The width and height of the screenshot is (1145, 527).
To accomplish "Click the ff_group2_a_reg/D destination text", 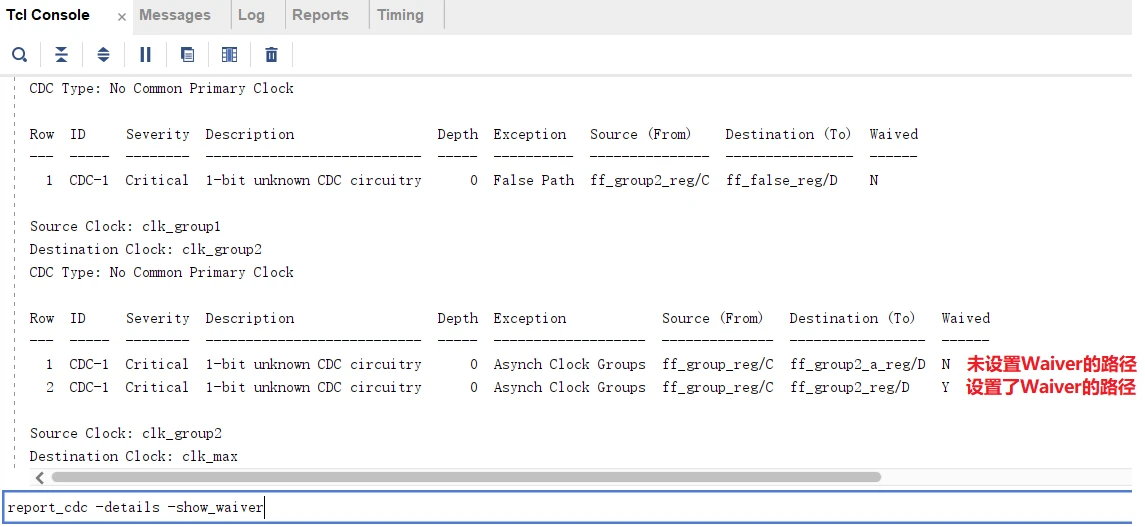I will tap(857, 364).
